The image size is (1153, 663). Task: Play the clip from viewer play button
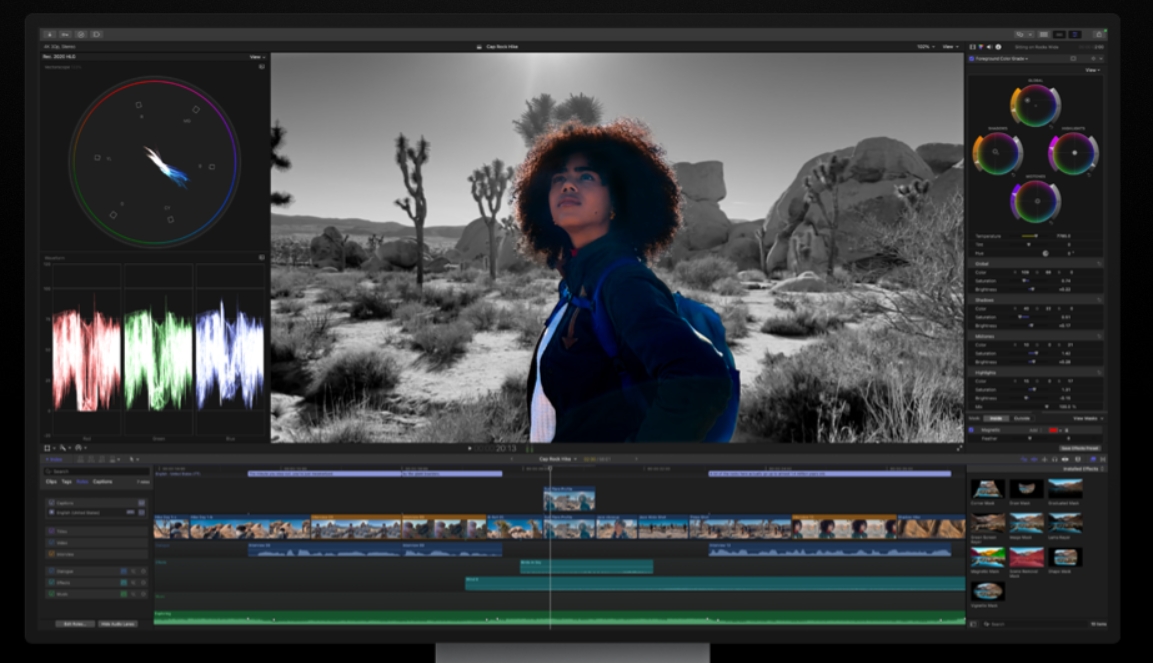(x=470, y=448)
